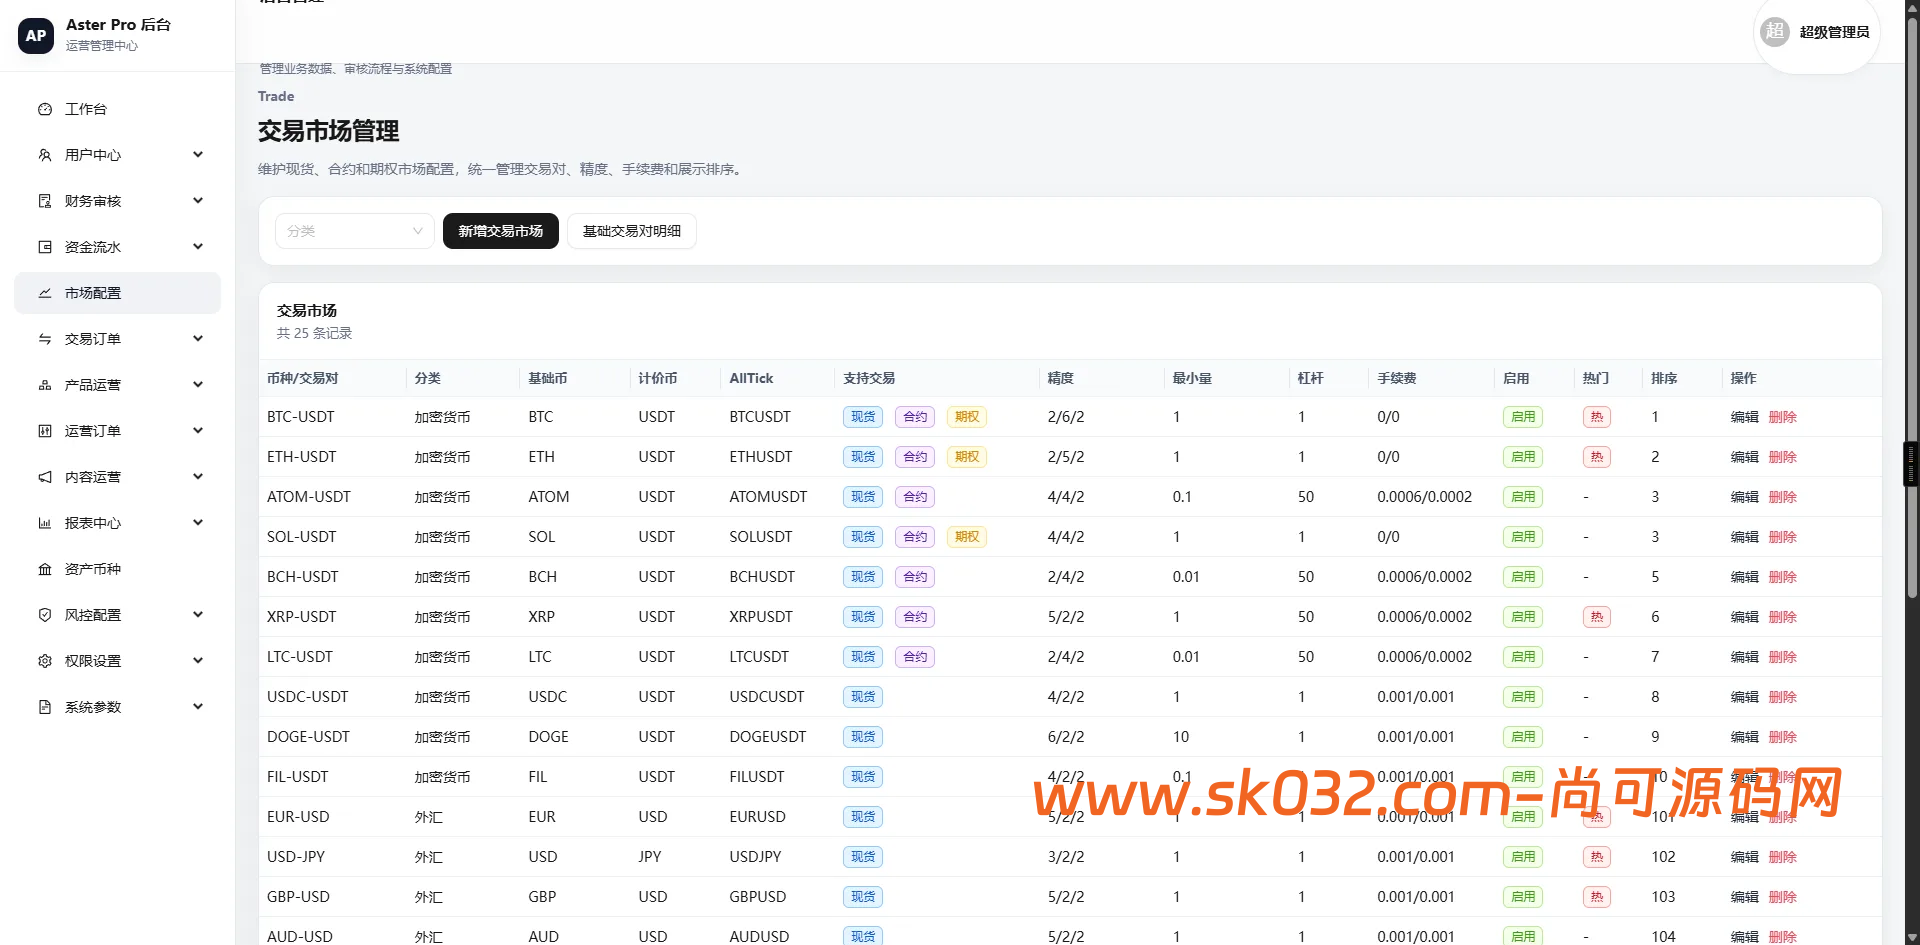Expand the 资金流水 menu chevron
1920x945 pixels.
tap(198, 246)
